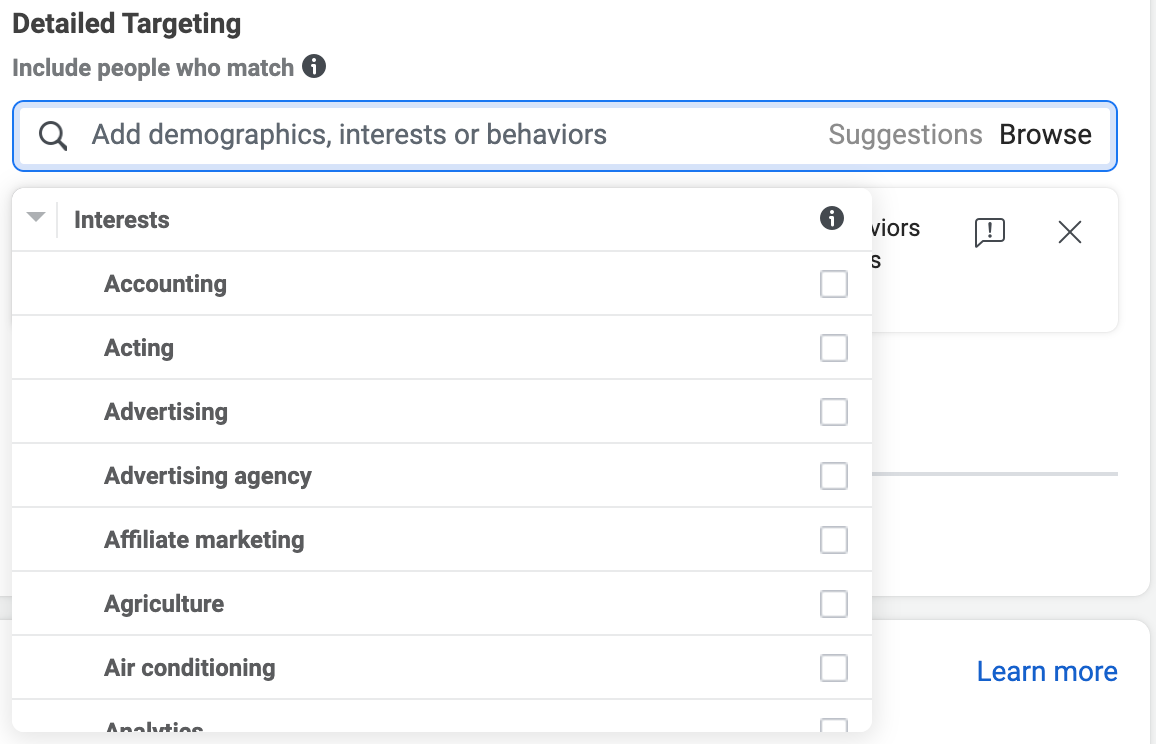Screen dimensions: 1156x744
Task: Check the Agriculture checkbox
Action: [x=834, y=605]
